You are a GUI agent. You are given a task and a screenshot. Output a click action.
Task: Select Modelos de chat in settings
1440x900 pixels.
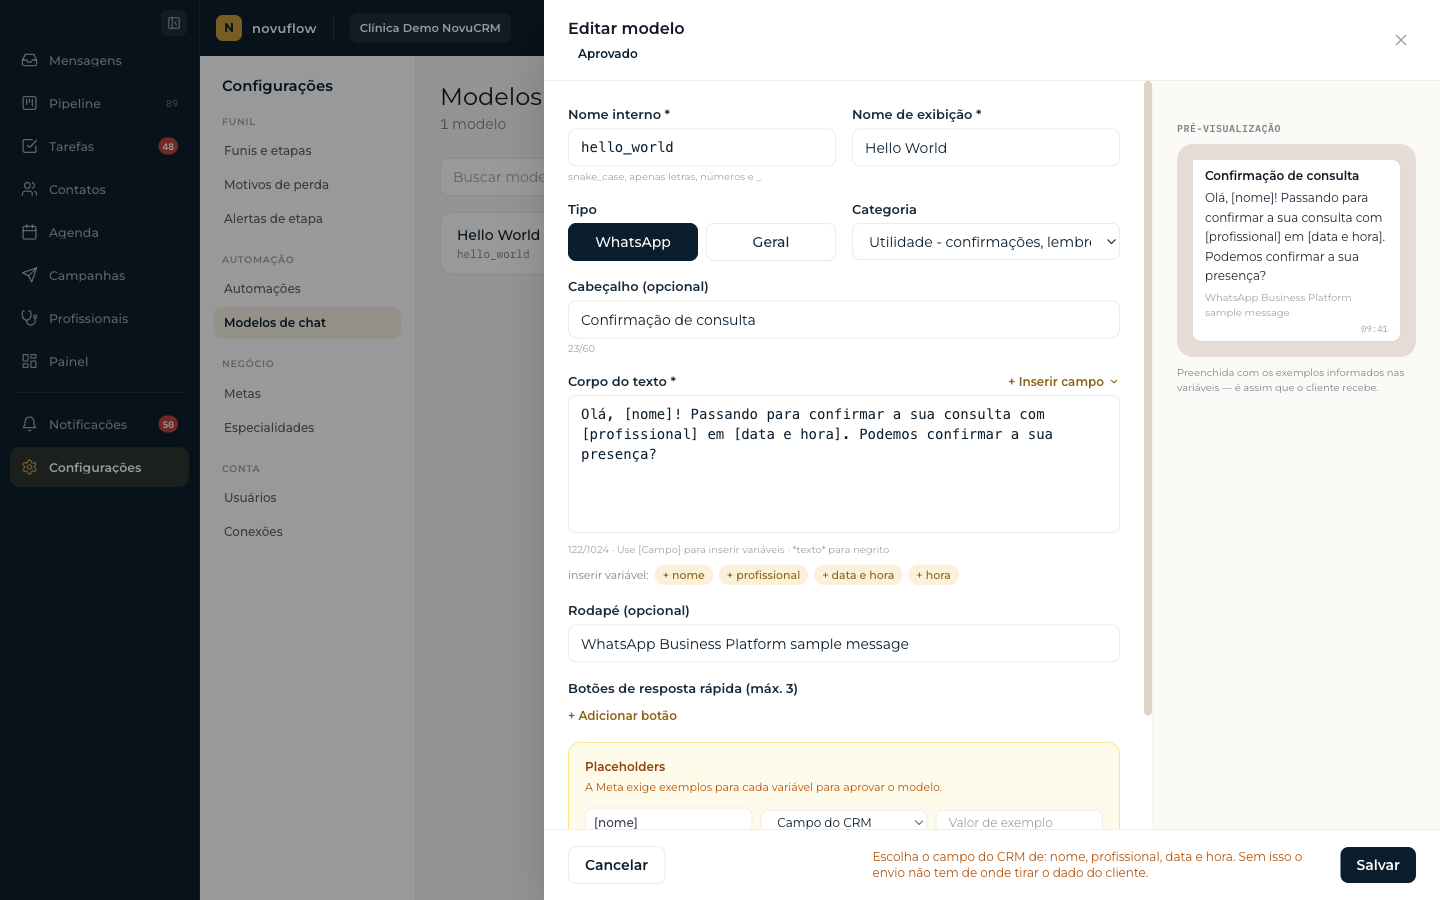click(x=307, y=323)
